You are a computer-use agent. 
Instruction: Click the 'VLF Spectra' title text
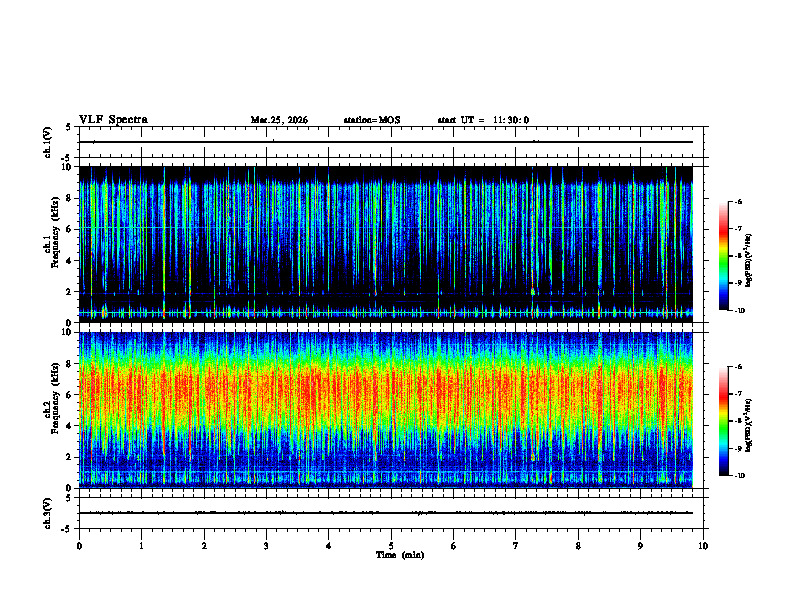113,120
